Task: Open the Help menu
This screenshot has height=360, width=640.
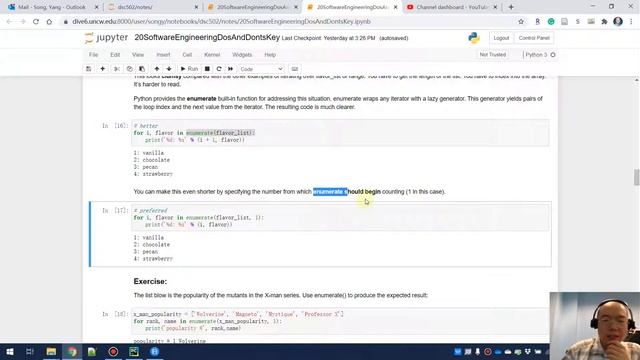Action: (270, 55)
